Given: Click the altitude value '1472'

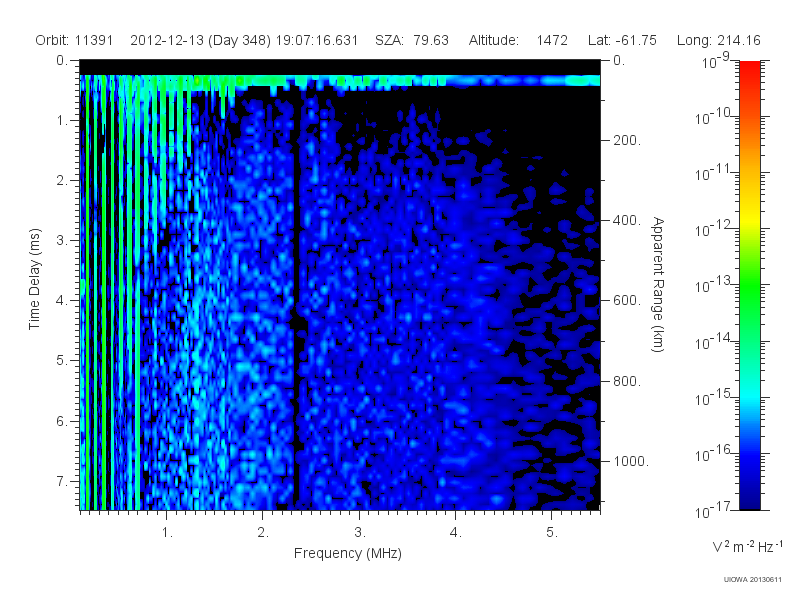Looking at the screenshot, I should [x=552, y=40].
